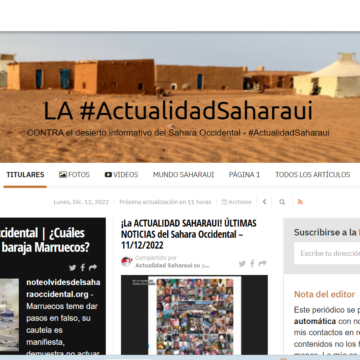Open the Marruecos article side image
The width and height of the screenshot is (360, 360).
click(9, 315)
